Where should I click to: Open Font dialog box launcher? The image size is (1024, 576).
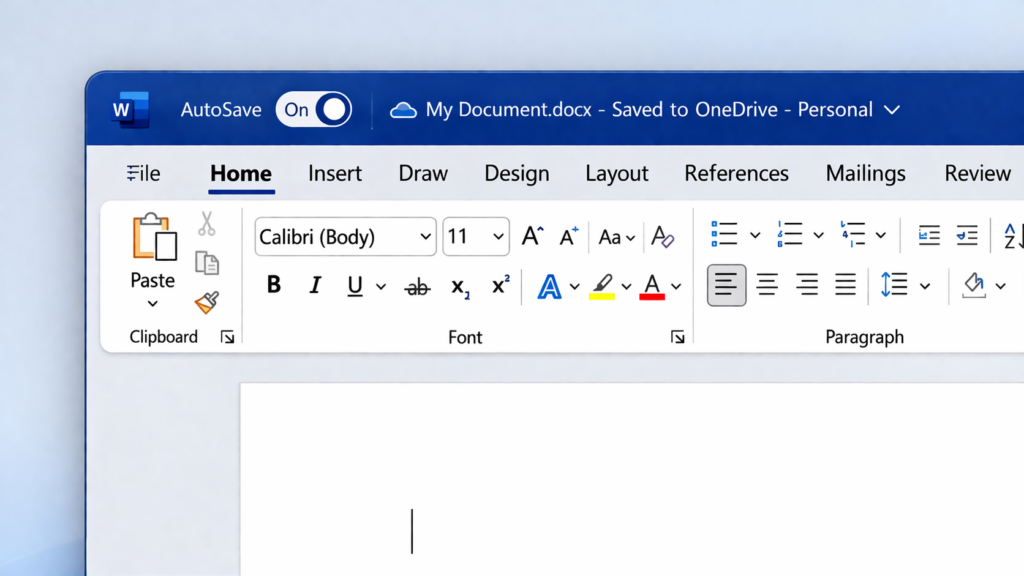[x=678, y=337]
